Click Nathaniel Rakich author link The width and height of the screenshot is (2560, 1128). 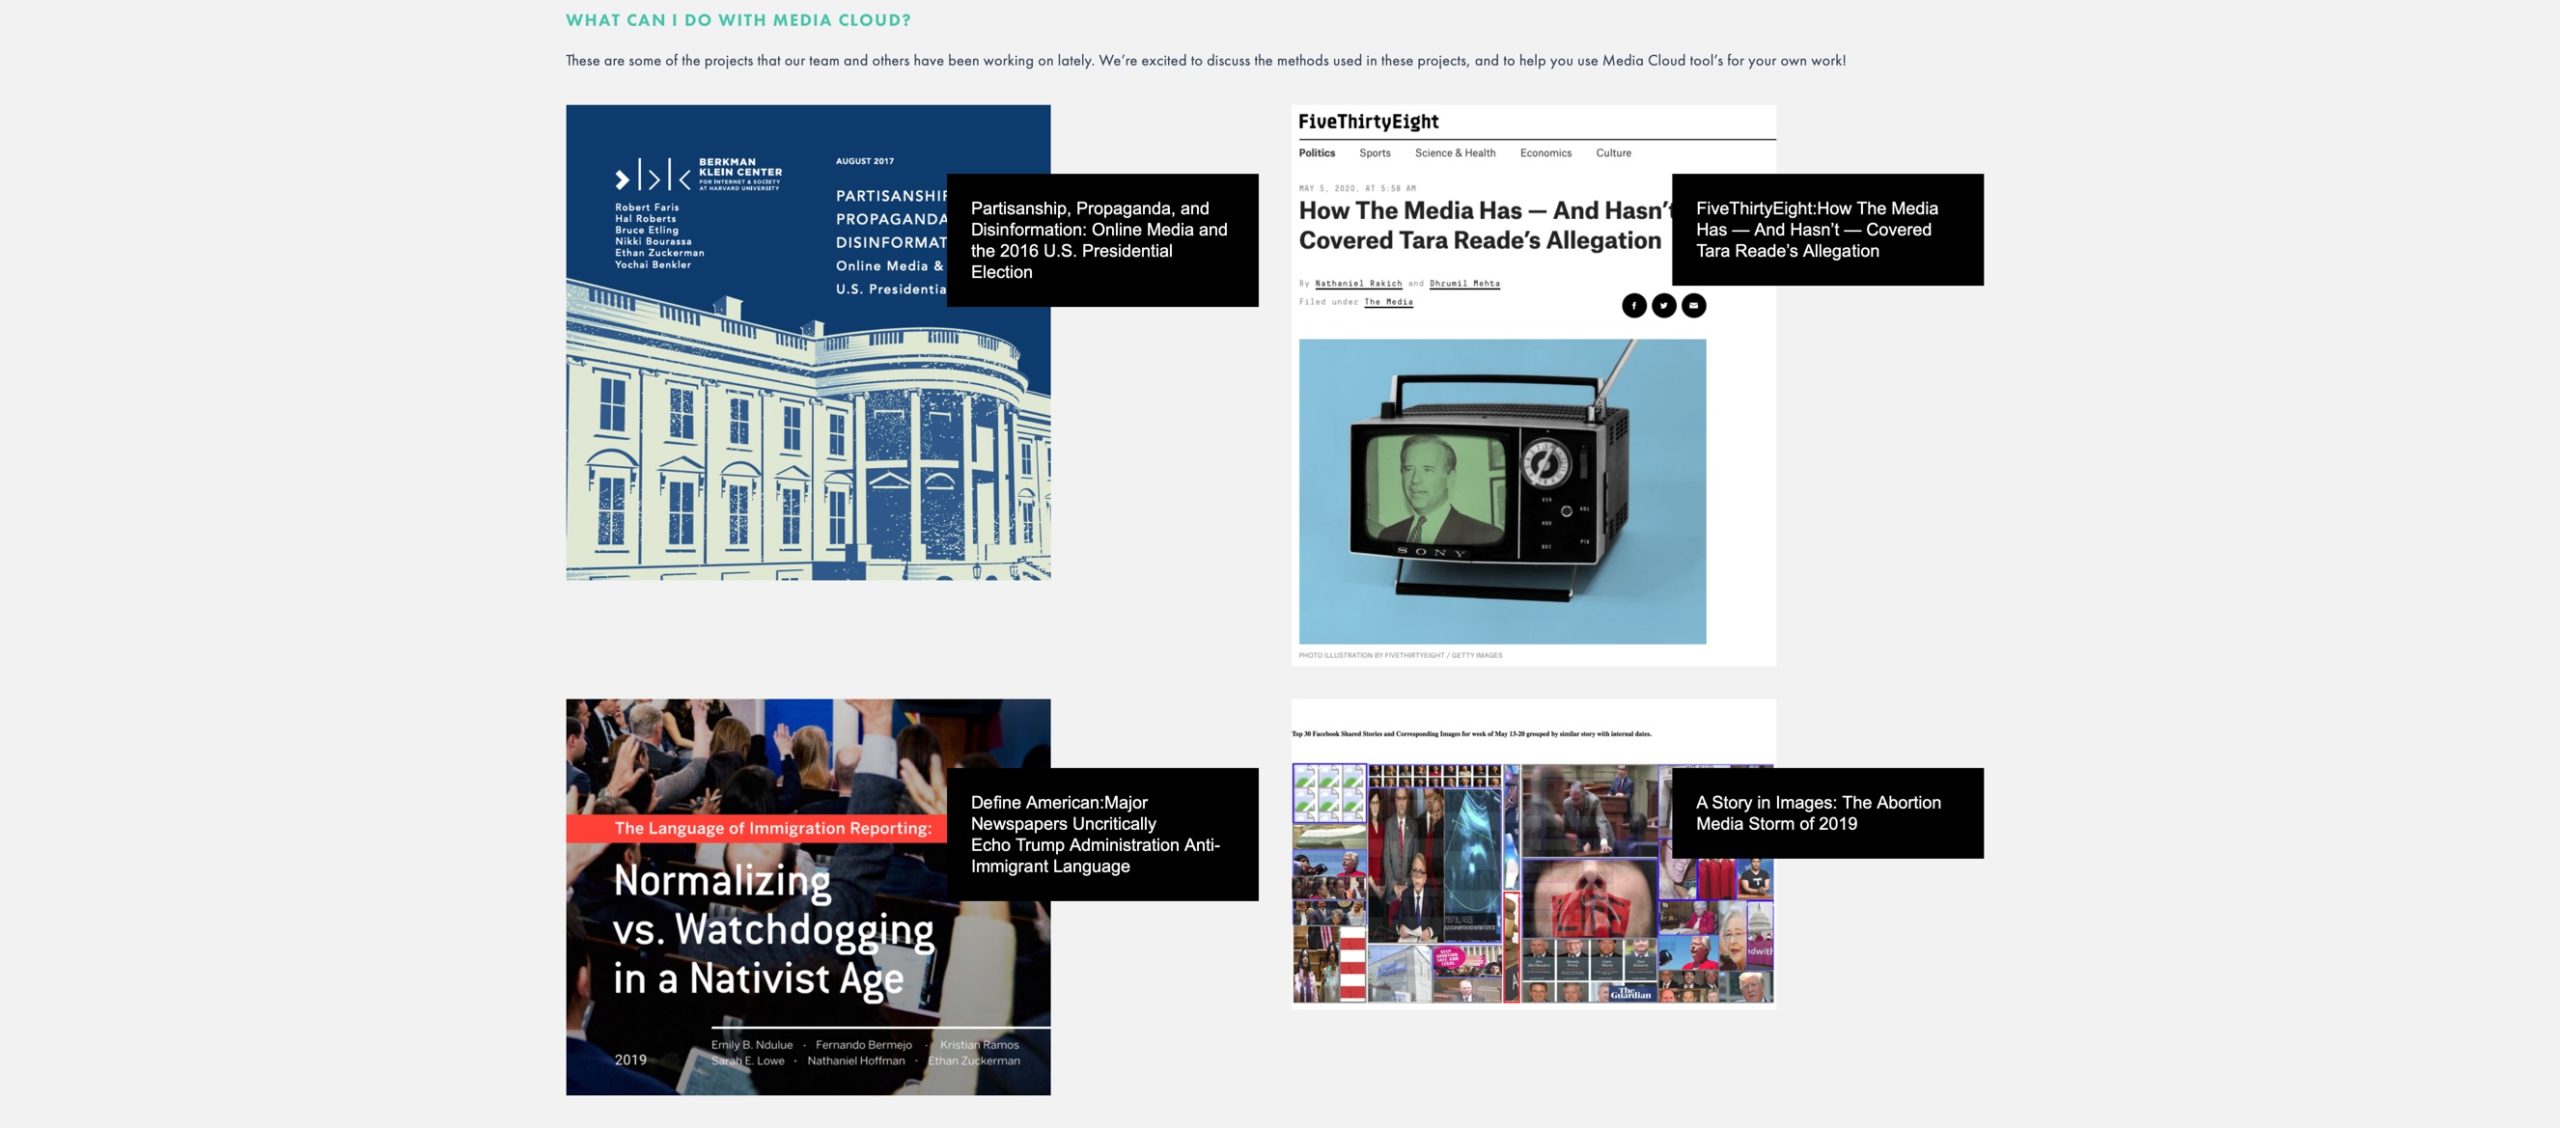click(x=1358, y=284)
